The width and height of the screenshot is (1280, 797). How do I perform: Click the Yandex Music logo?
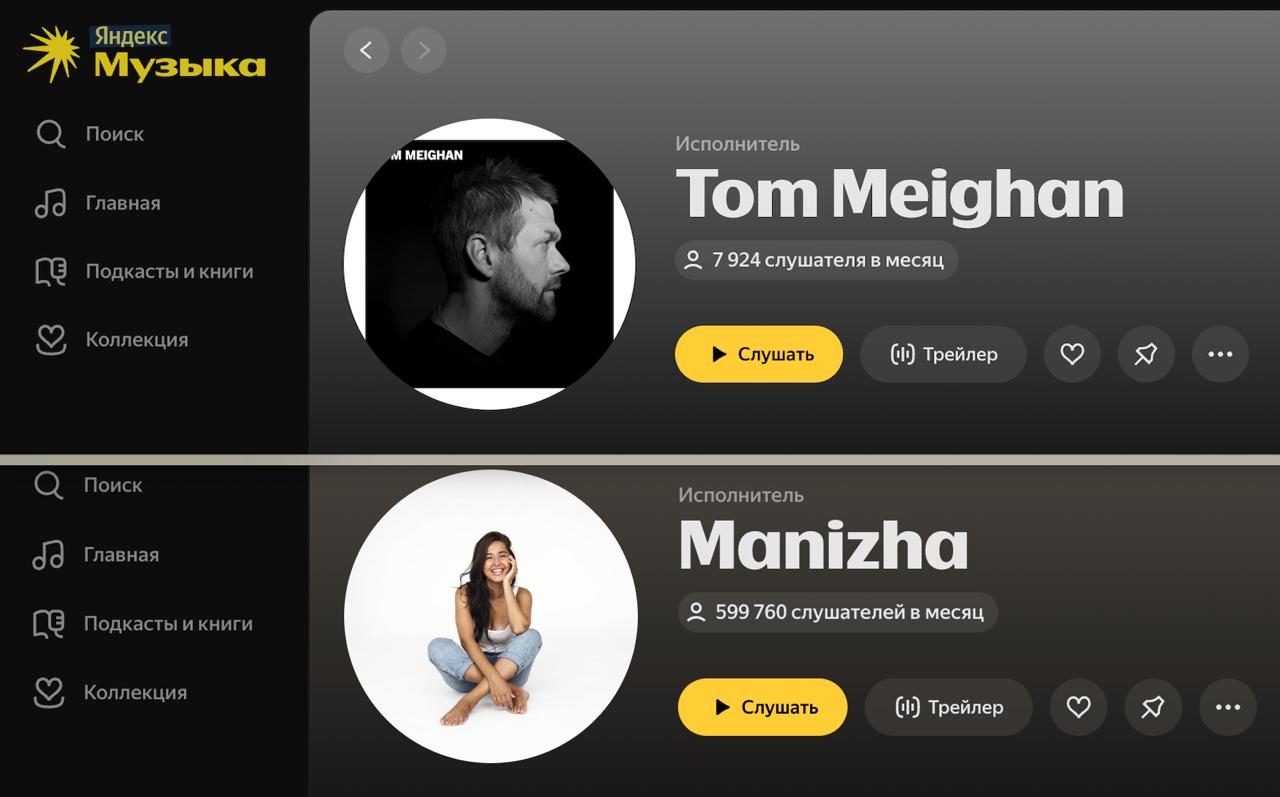click(x=145, y=54)
